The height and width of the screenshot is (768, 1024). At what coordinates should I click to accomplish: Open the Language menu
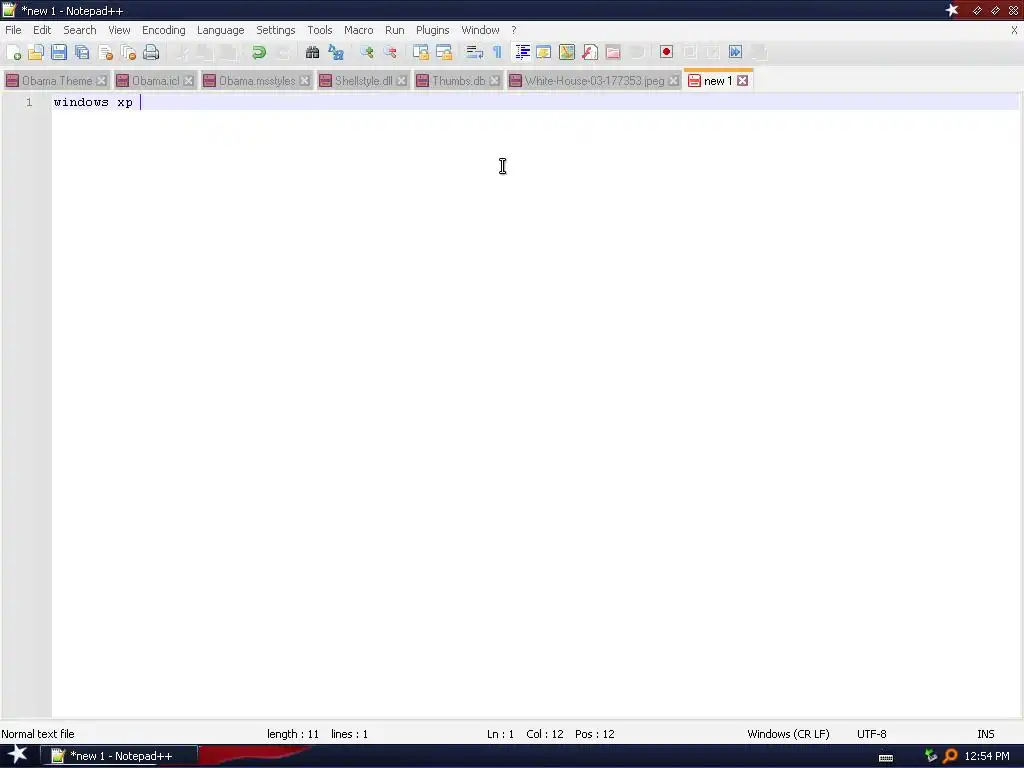220,30
